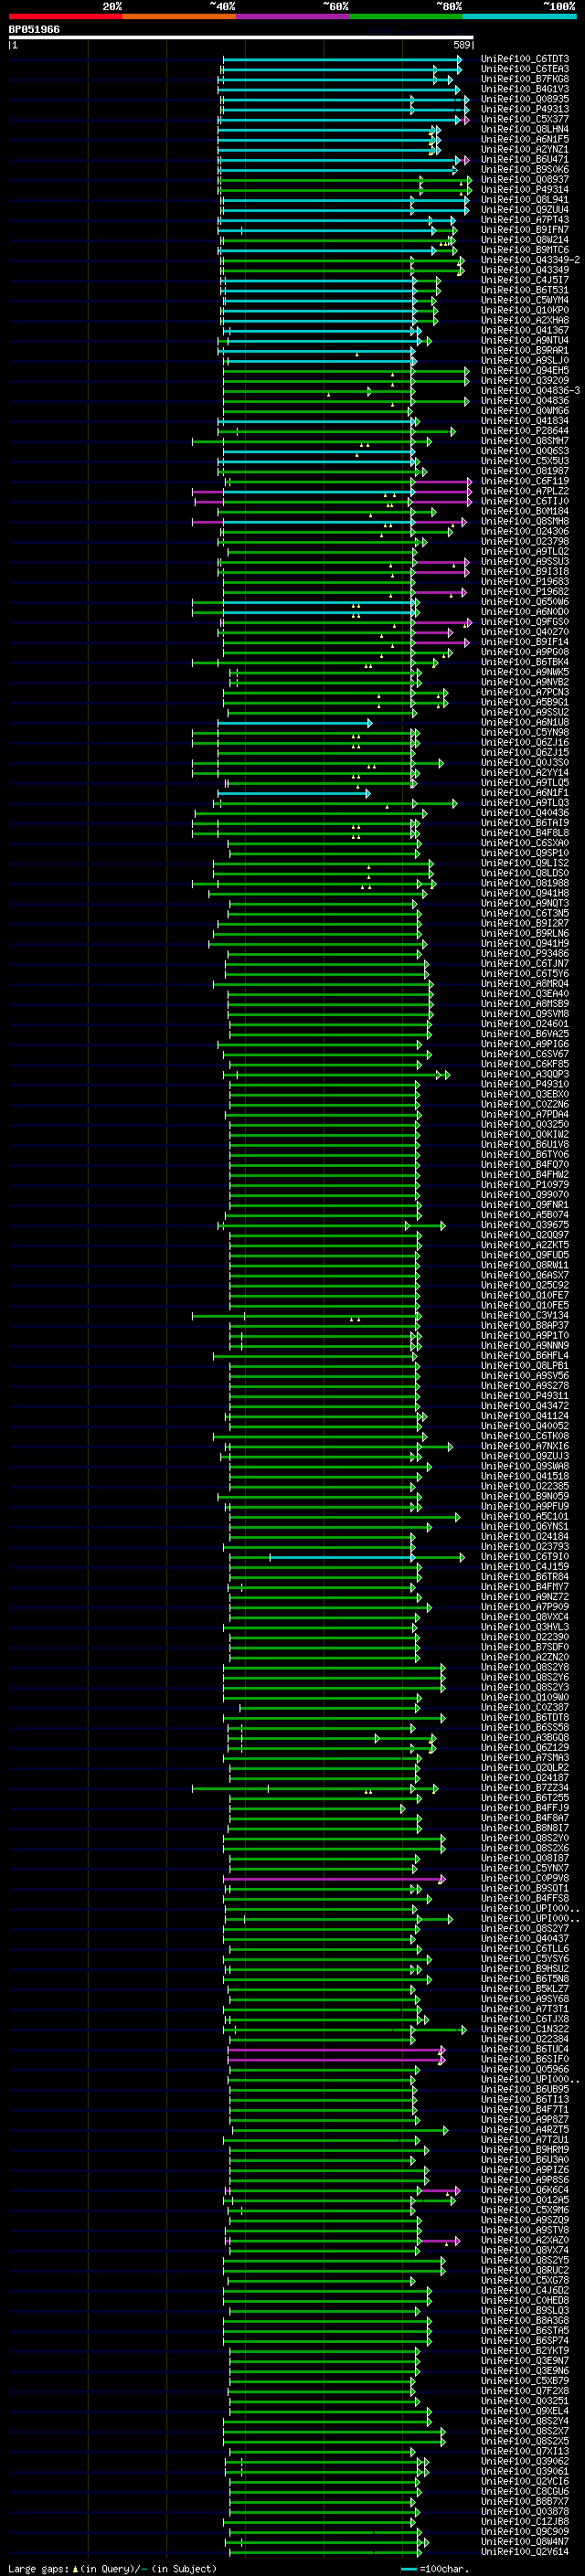Open hit UniRef100_C6TEA3
This screenshot has height=2576, width=585.
525,69
